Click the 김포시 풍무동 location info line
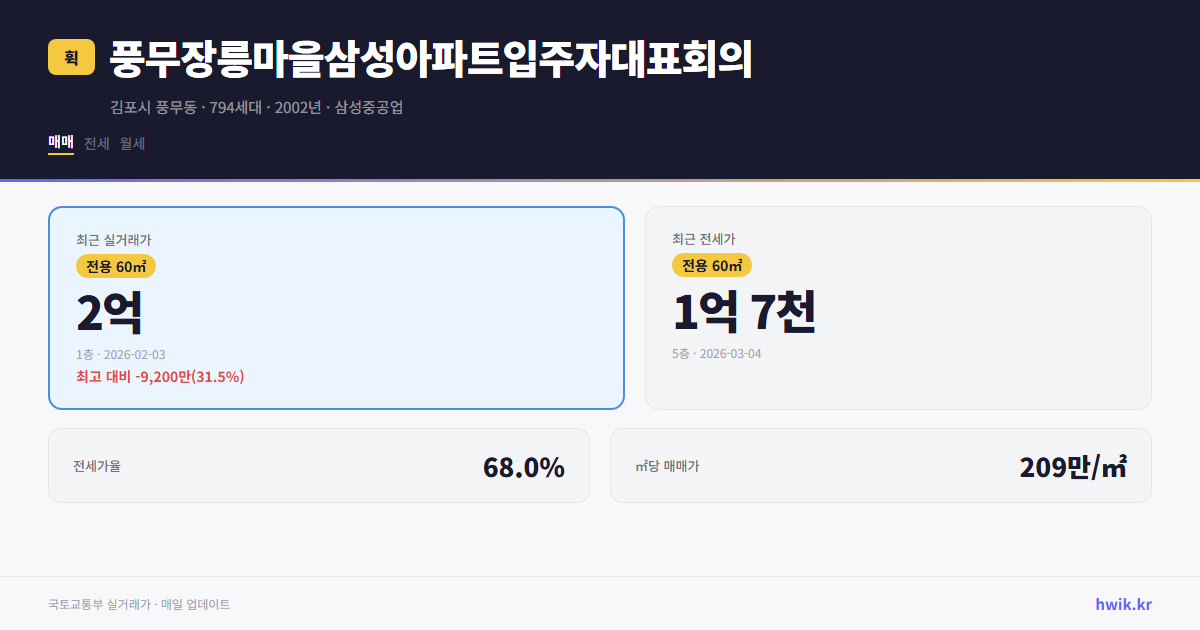Image resolution: width=1200 pixels, height=630 pixels. (257, 108)
